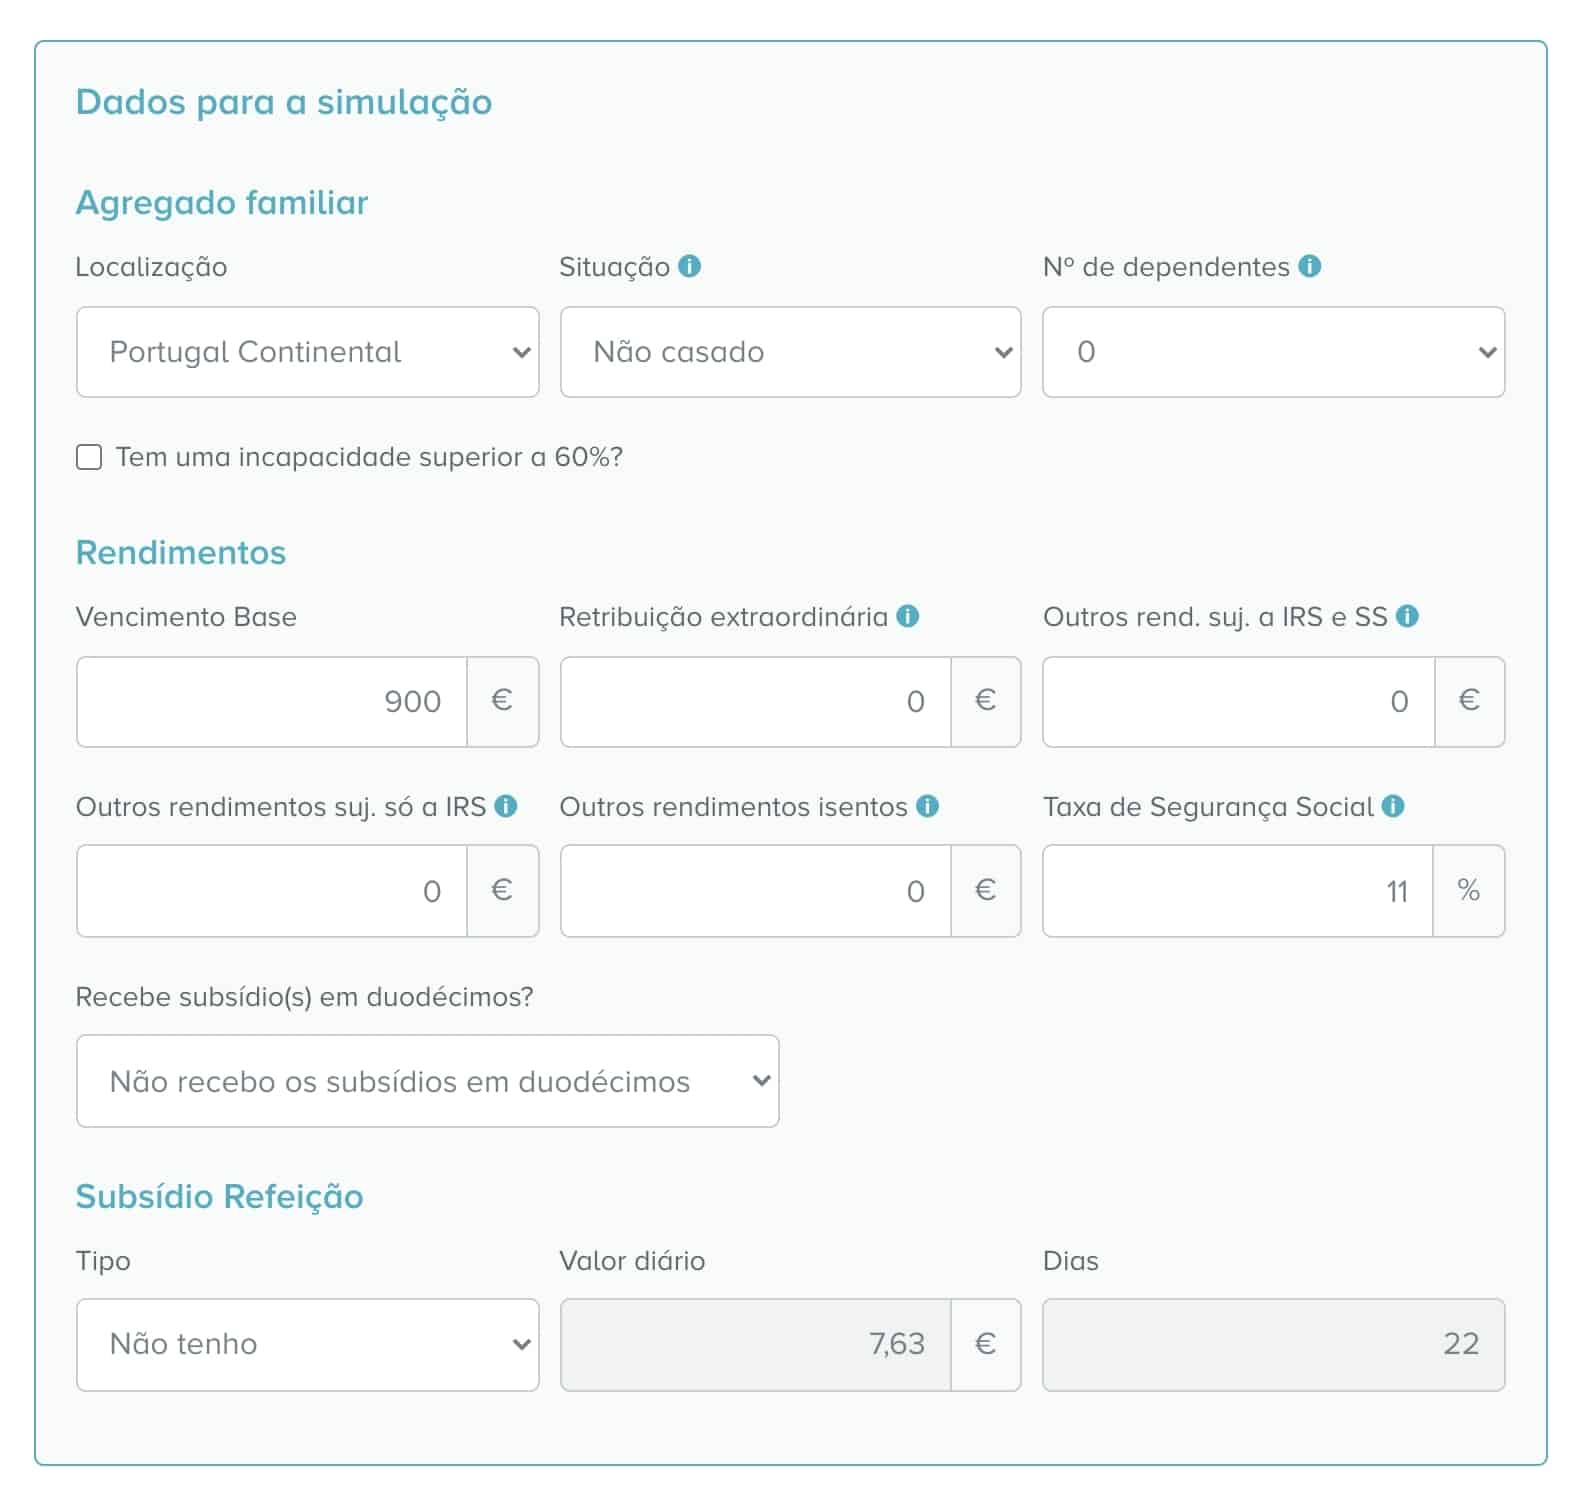Click info icon next to Taxa de Segurança Social
Image resolution: width=1582 pixels, height=1504 pixels.
[1393, 806]
